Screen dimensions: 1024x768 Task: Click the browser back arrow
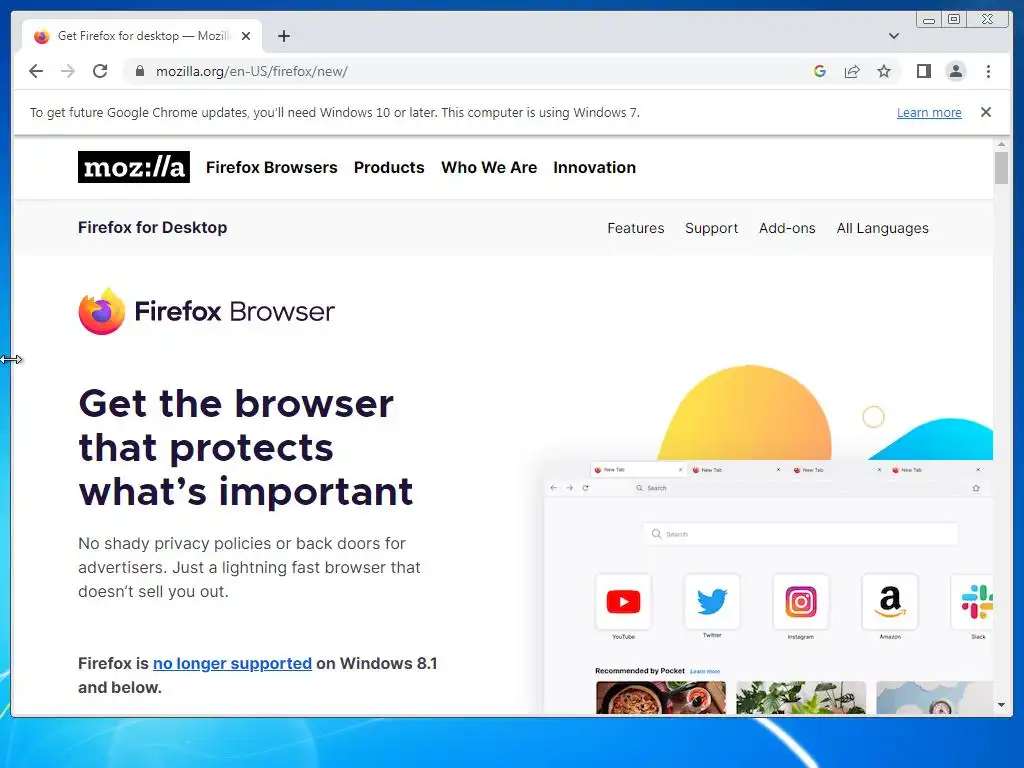click(x=36, y=71)
